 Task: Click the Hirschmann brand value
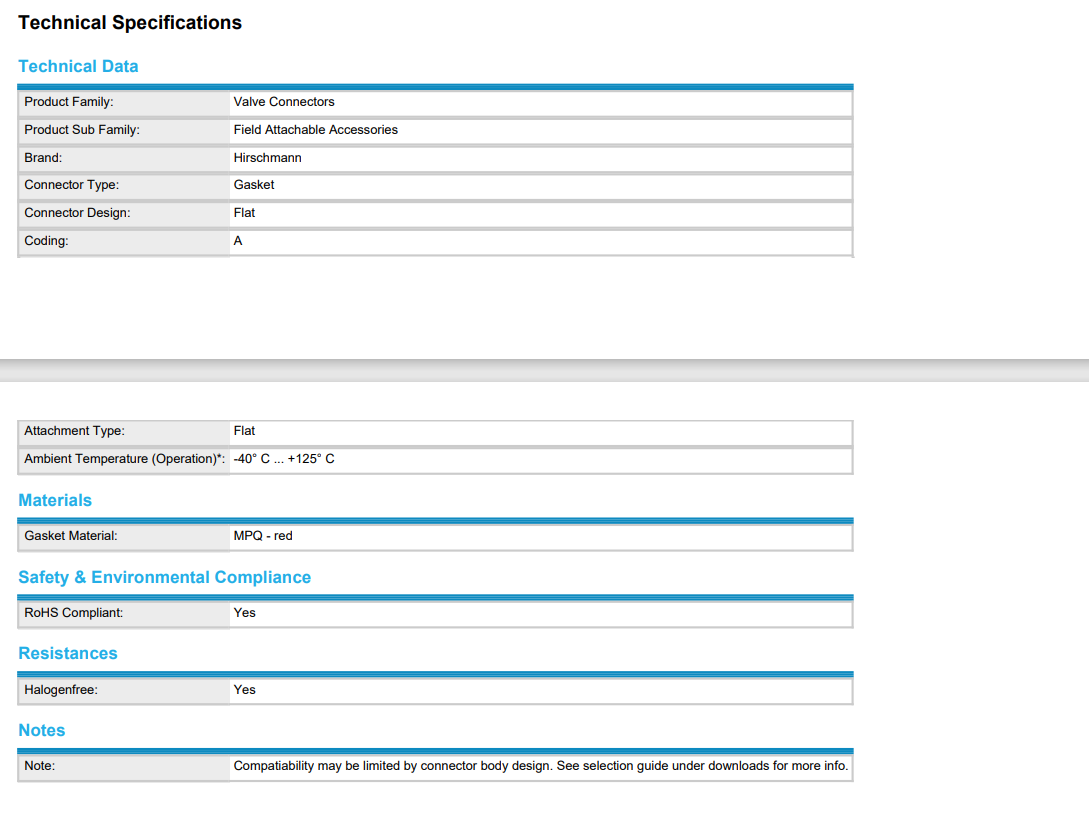[x=267, y=158]
